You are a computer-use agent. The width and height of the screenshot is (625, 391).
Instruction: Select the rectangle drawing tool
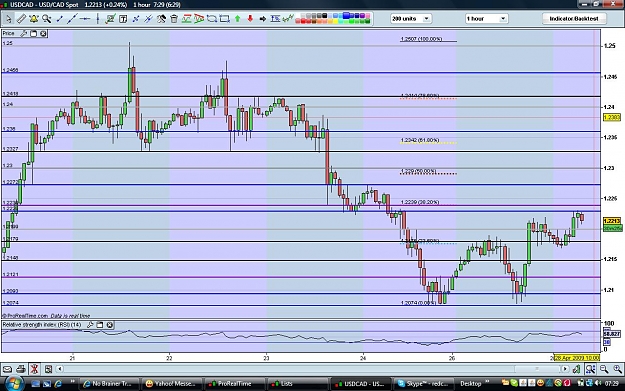click(224, 19)
